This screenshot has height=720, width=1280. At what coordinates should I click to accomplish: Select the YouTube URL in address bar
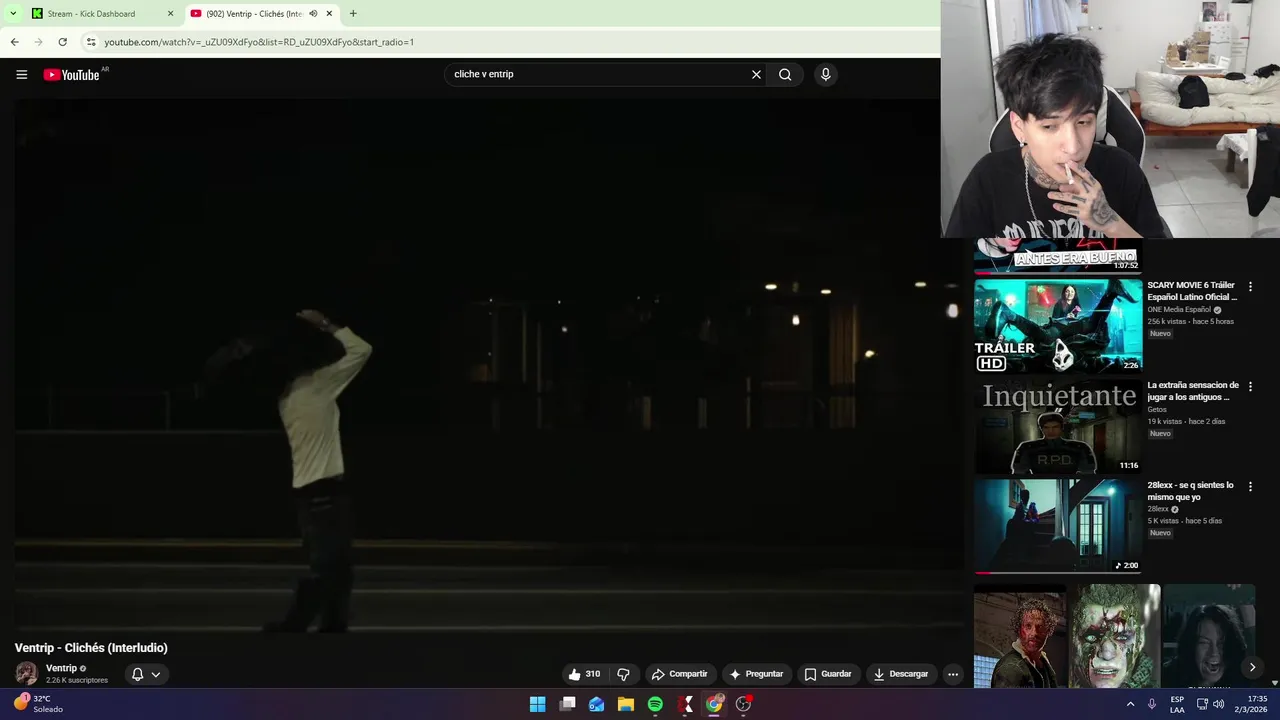click(x=259, y=42)
